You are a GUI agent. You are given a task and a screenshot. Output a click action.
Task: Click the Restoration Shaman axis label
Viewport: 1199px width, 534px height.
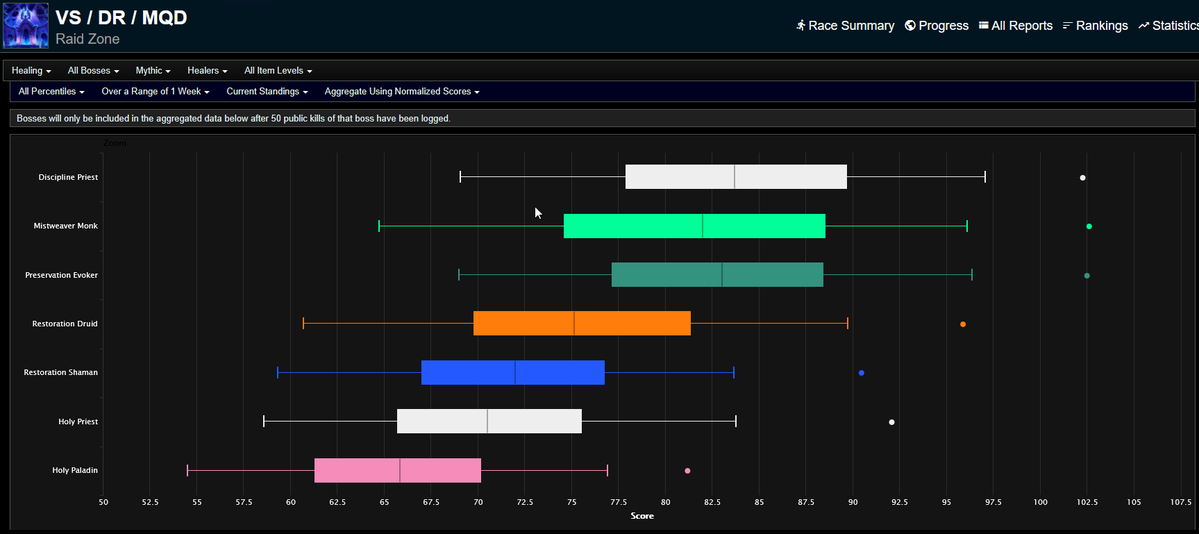click(x=61, y=373)
